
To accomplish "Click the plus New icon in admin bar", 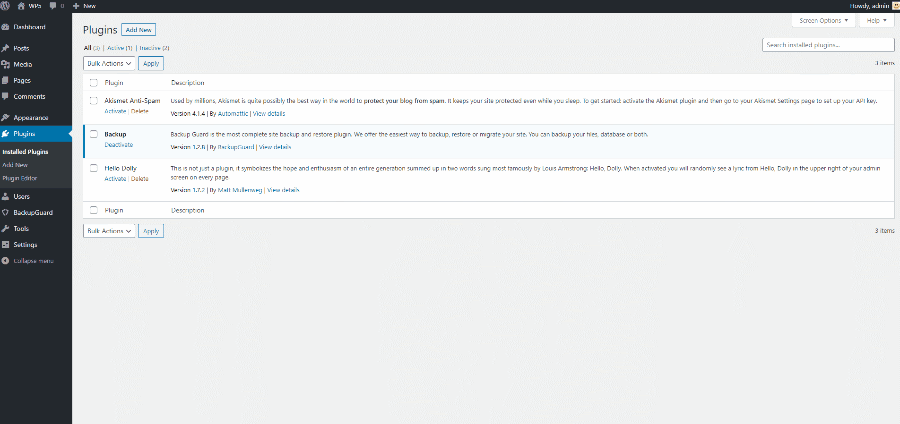I will (76, 6).
